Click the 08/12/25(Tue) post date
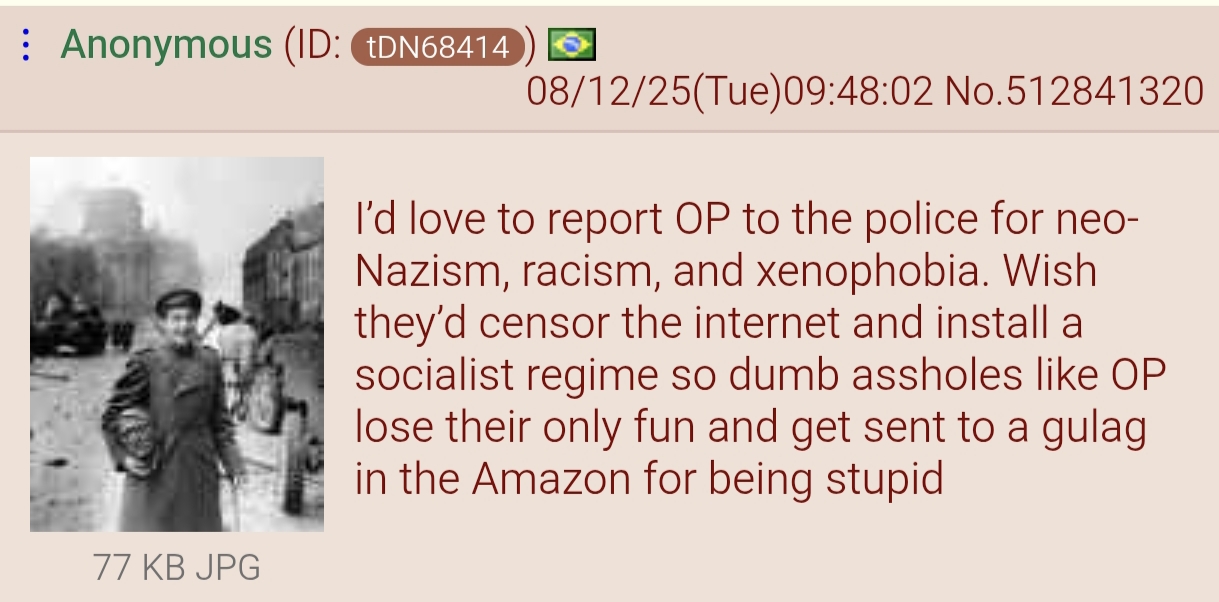Image resolution: width=1219 pixels, height=602 pixels. tap(654, 92)
